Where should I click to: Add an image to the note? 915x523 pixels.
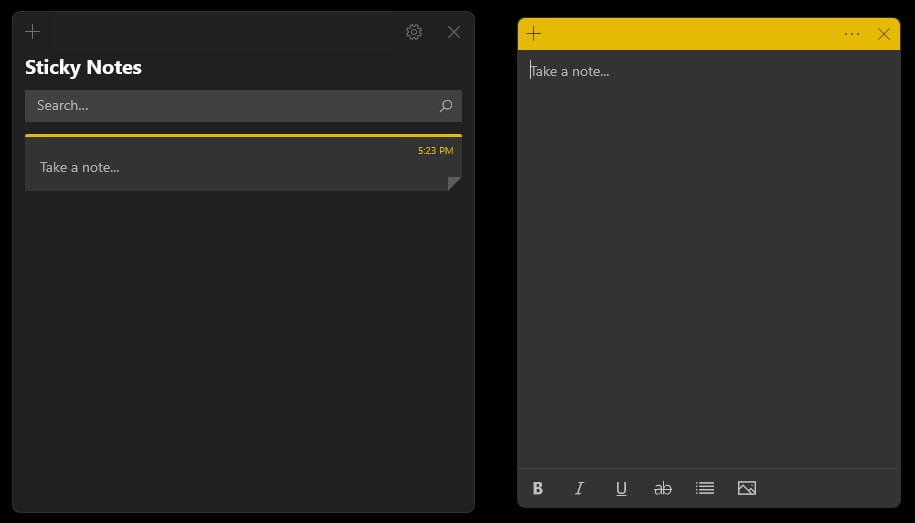pyautogui.click(x=746, y=487)
